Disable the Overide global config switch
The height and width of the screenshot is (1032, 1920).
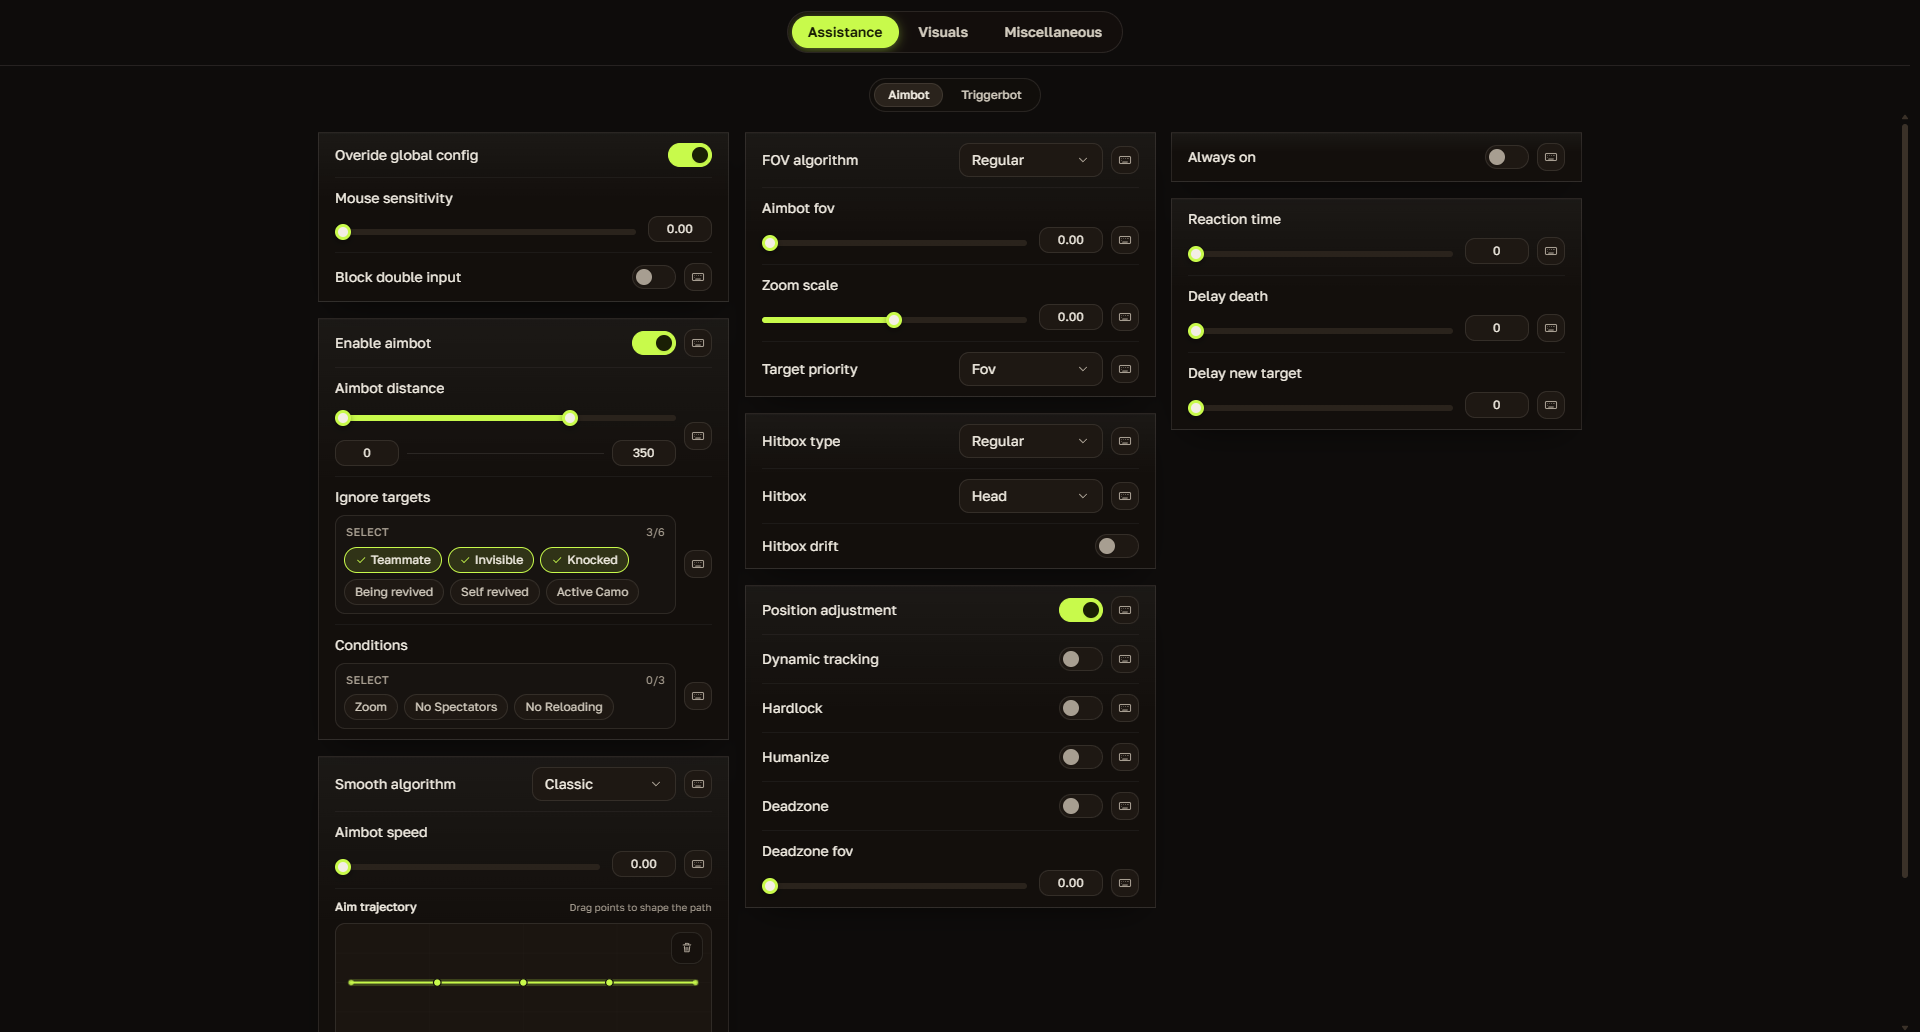690,155
